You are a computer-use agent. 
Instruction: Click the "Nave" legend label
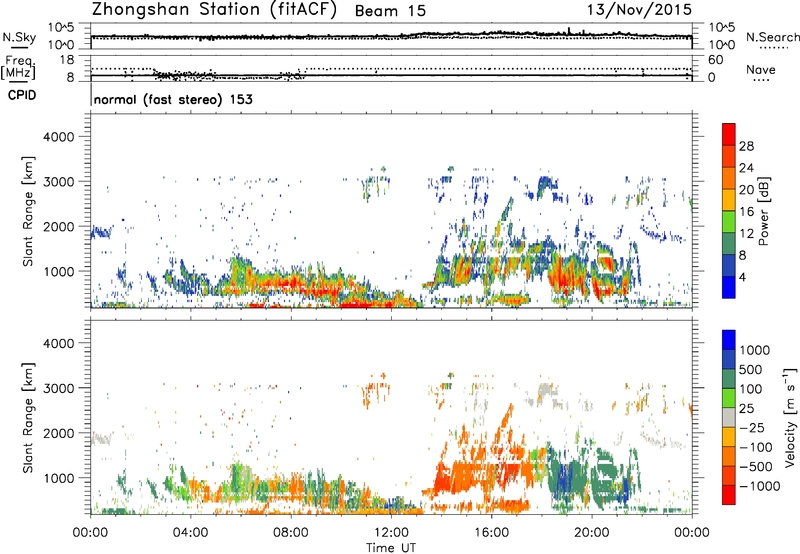[x=761, y=69]
